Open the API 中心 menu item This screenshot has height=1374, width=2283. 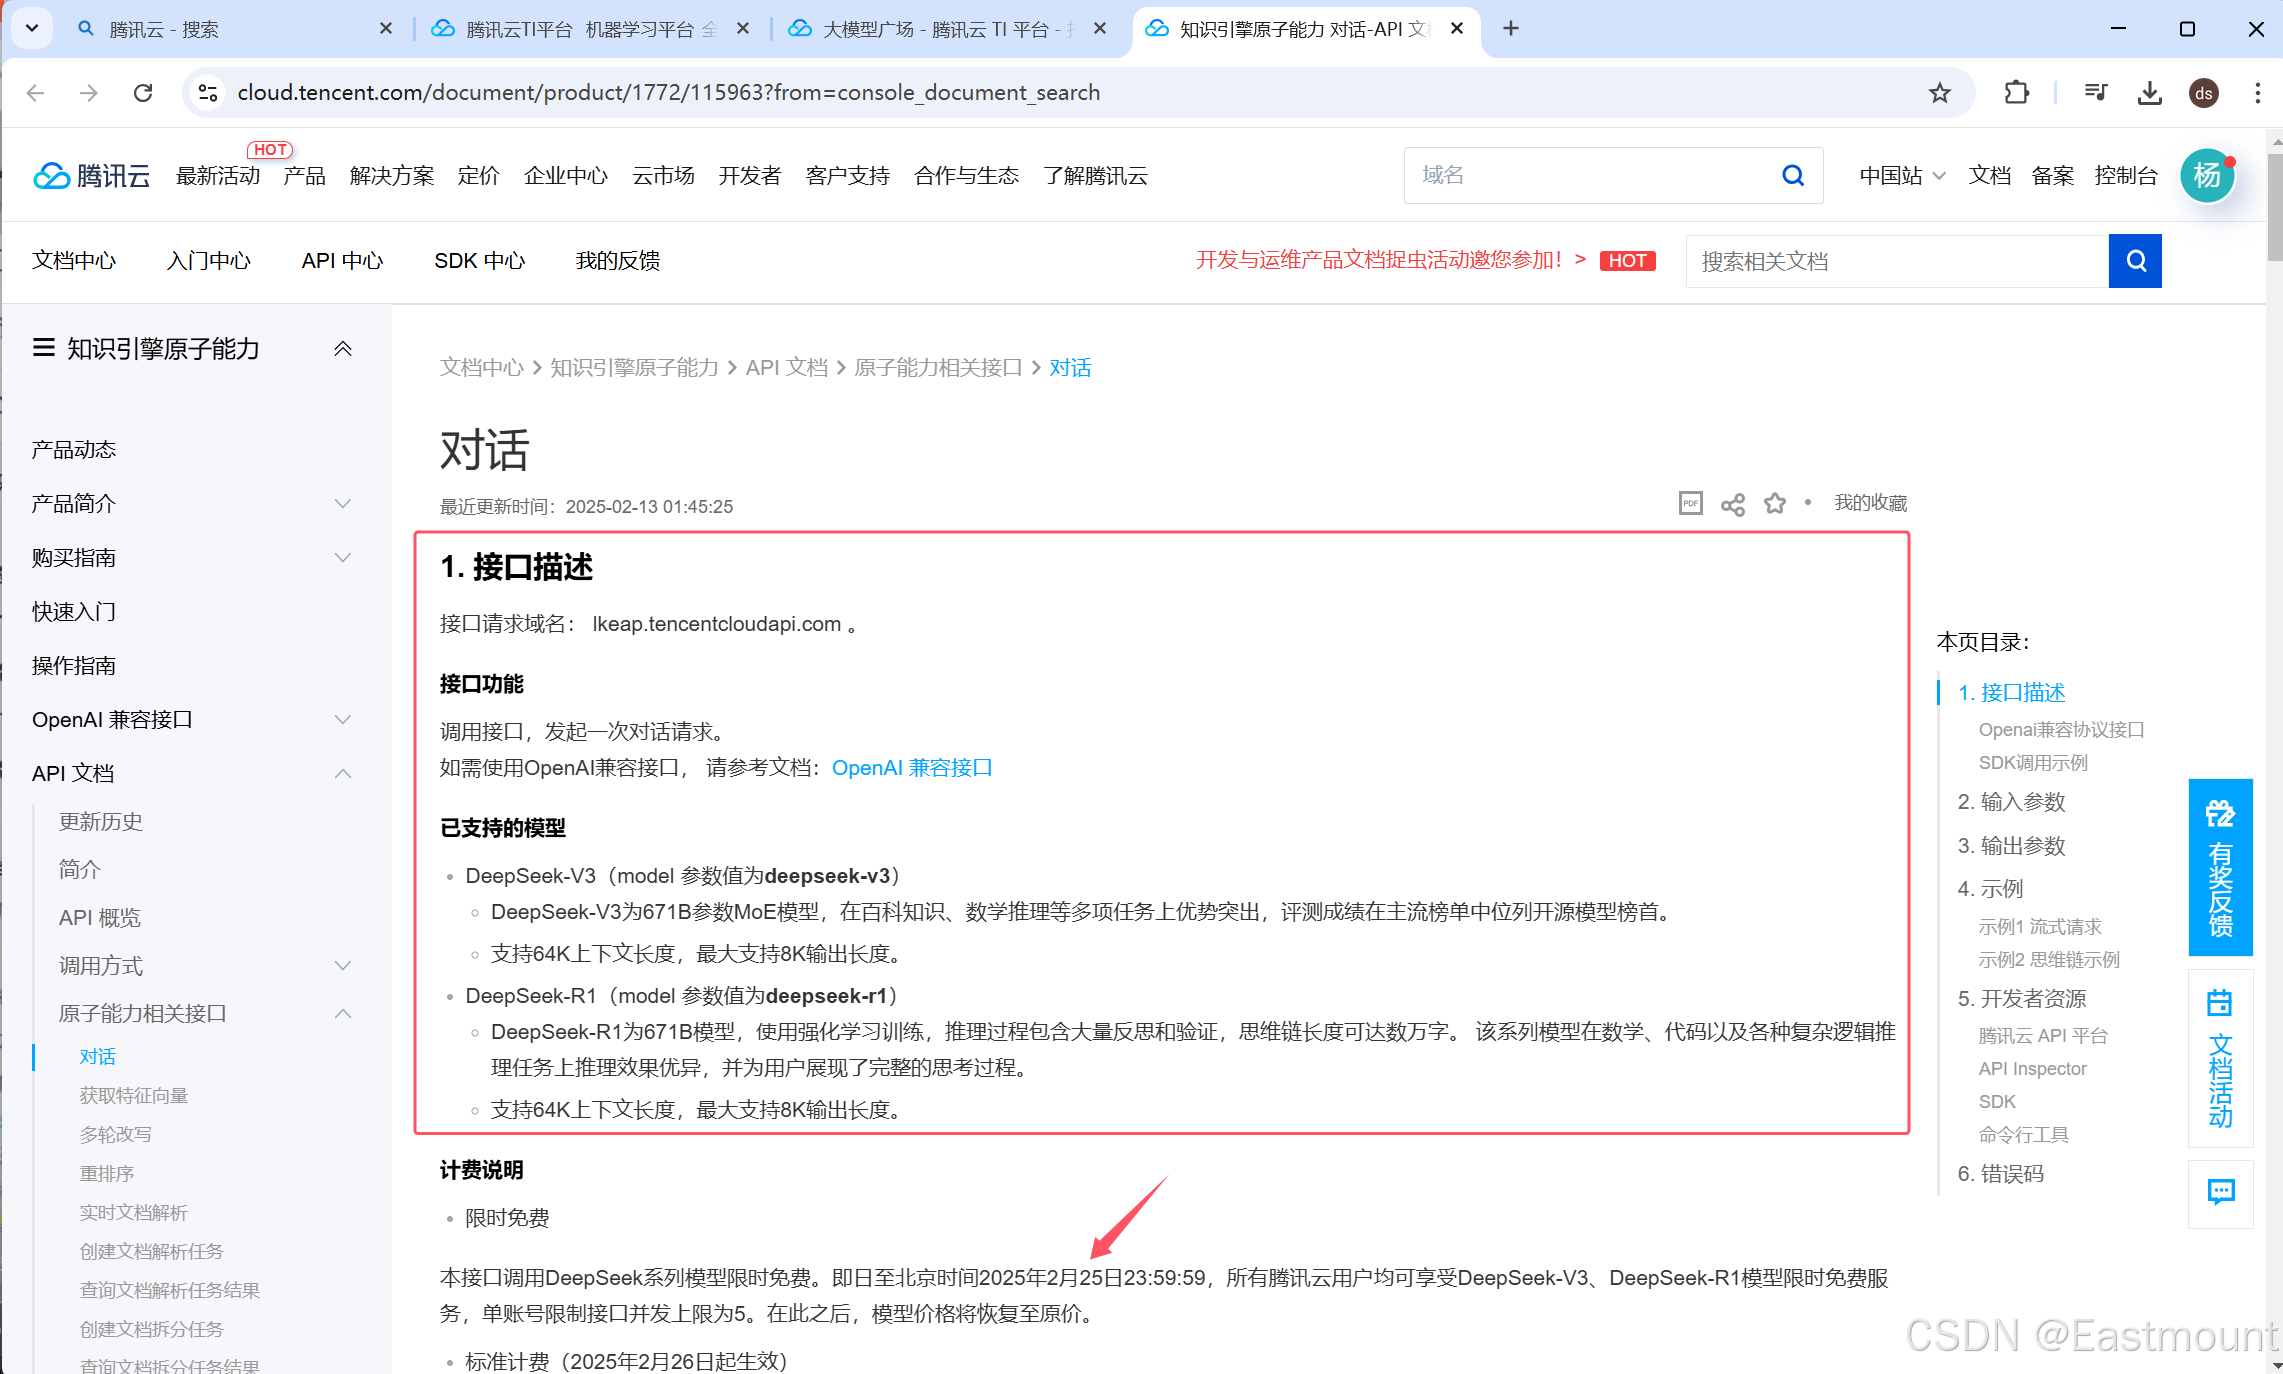[x=342, y=261]
